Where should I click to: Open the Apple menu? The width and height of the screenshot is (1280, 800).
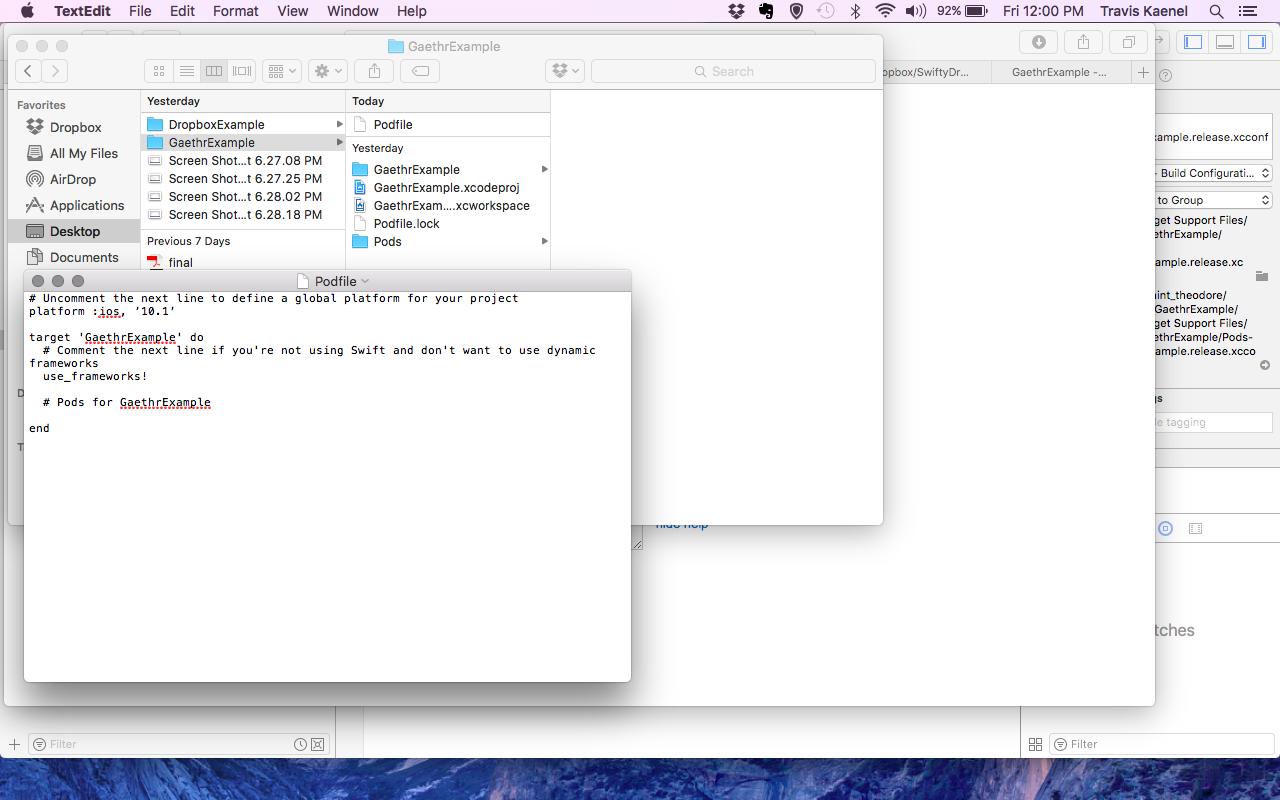tap(27, 11)
